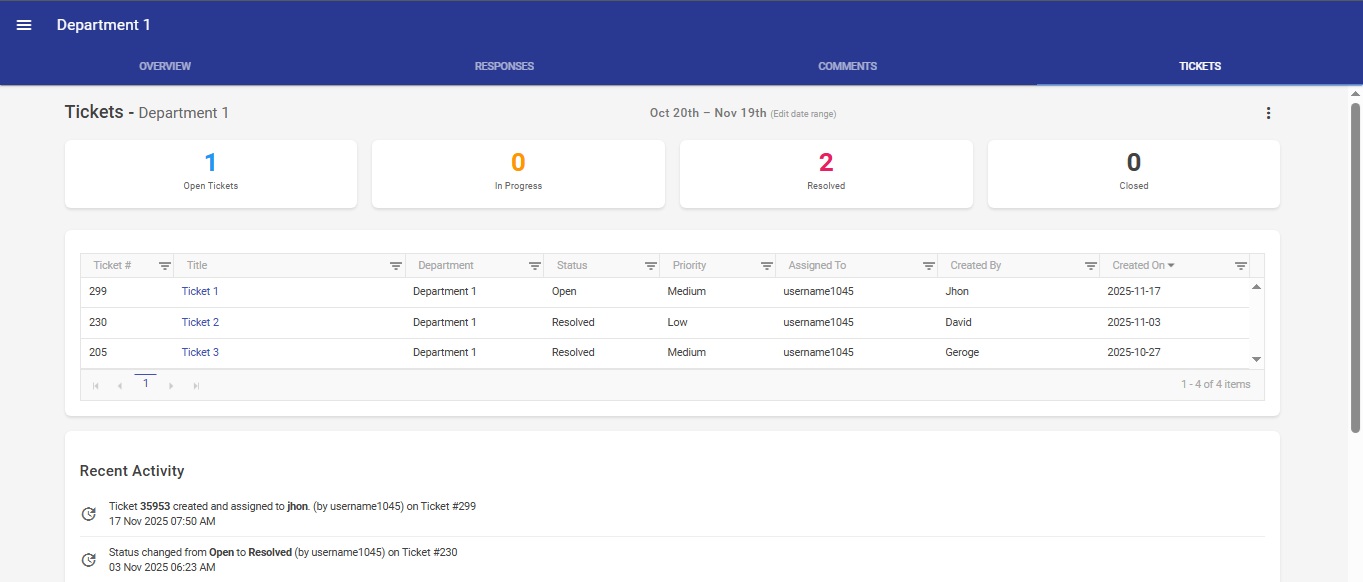Switch to the Responses tab
The height and width of the screenshot is (582, 1363).
(504, 66)
